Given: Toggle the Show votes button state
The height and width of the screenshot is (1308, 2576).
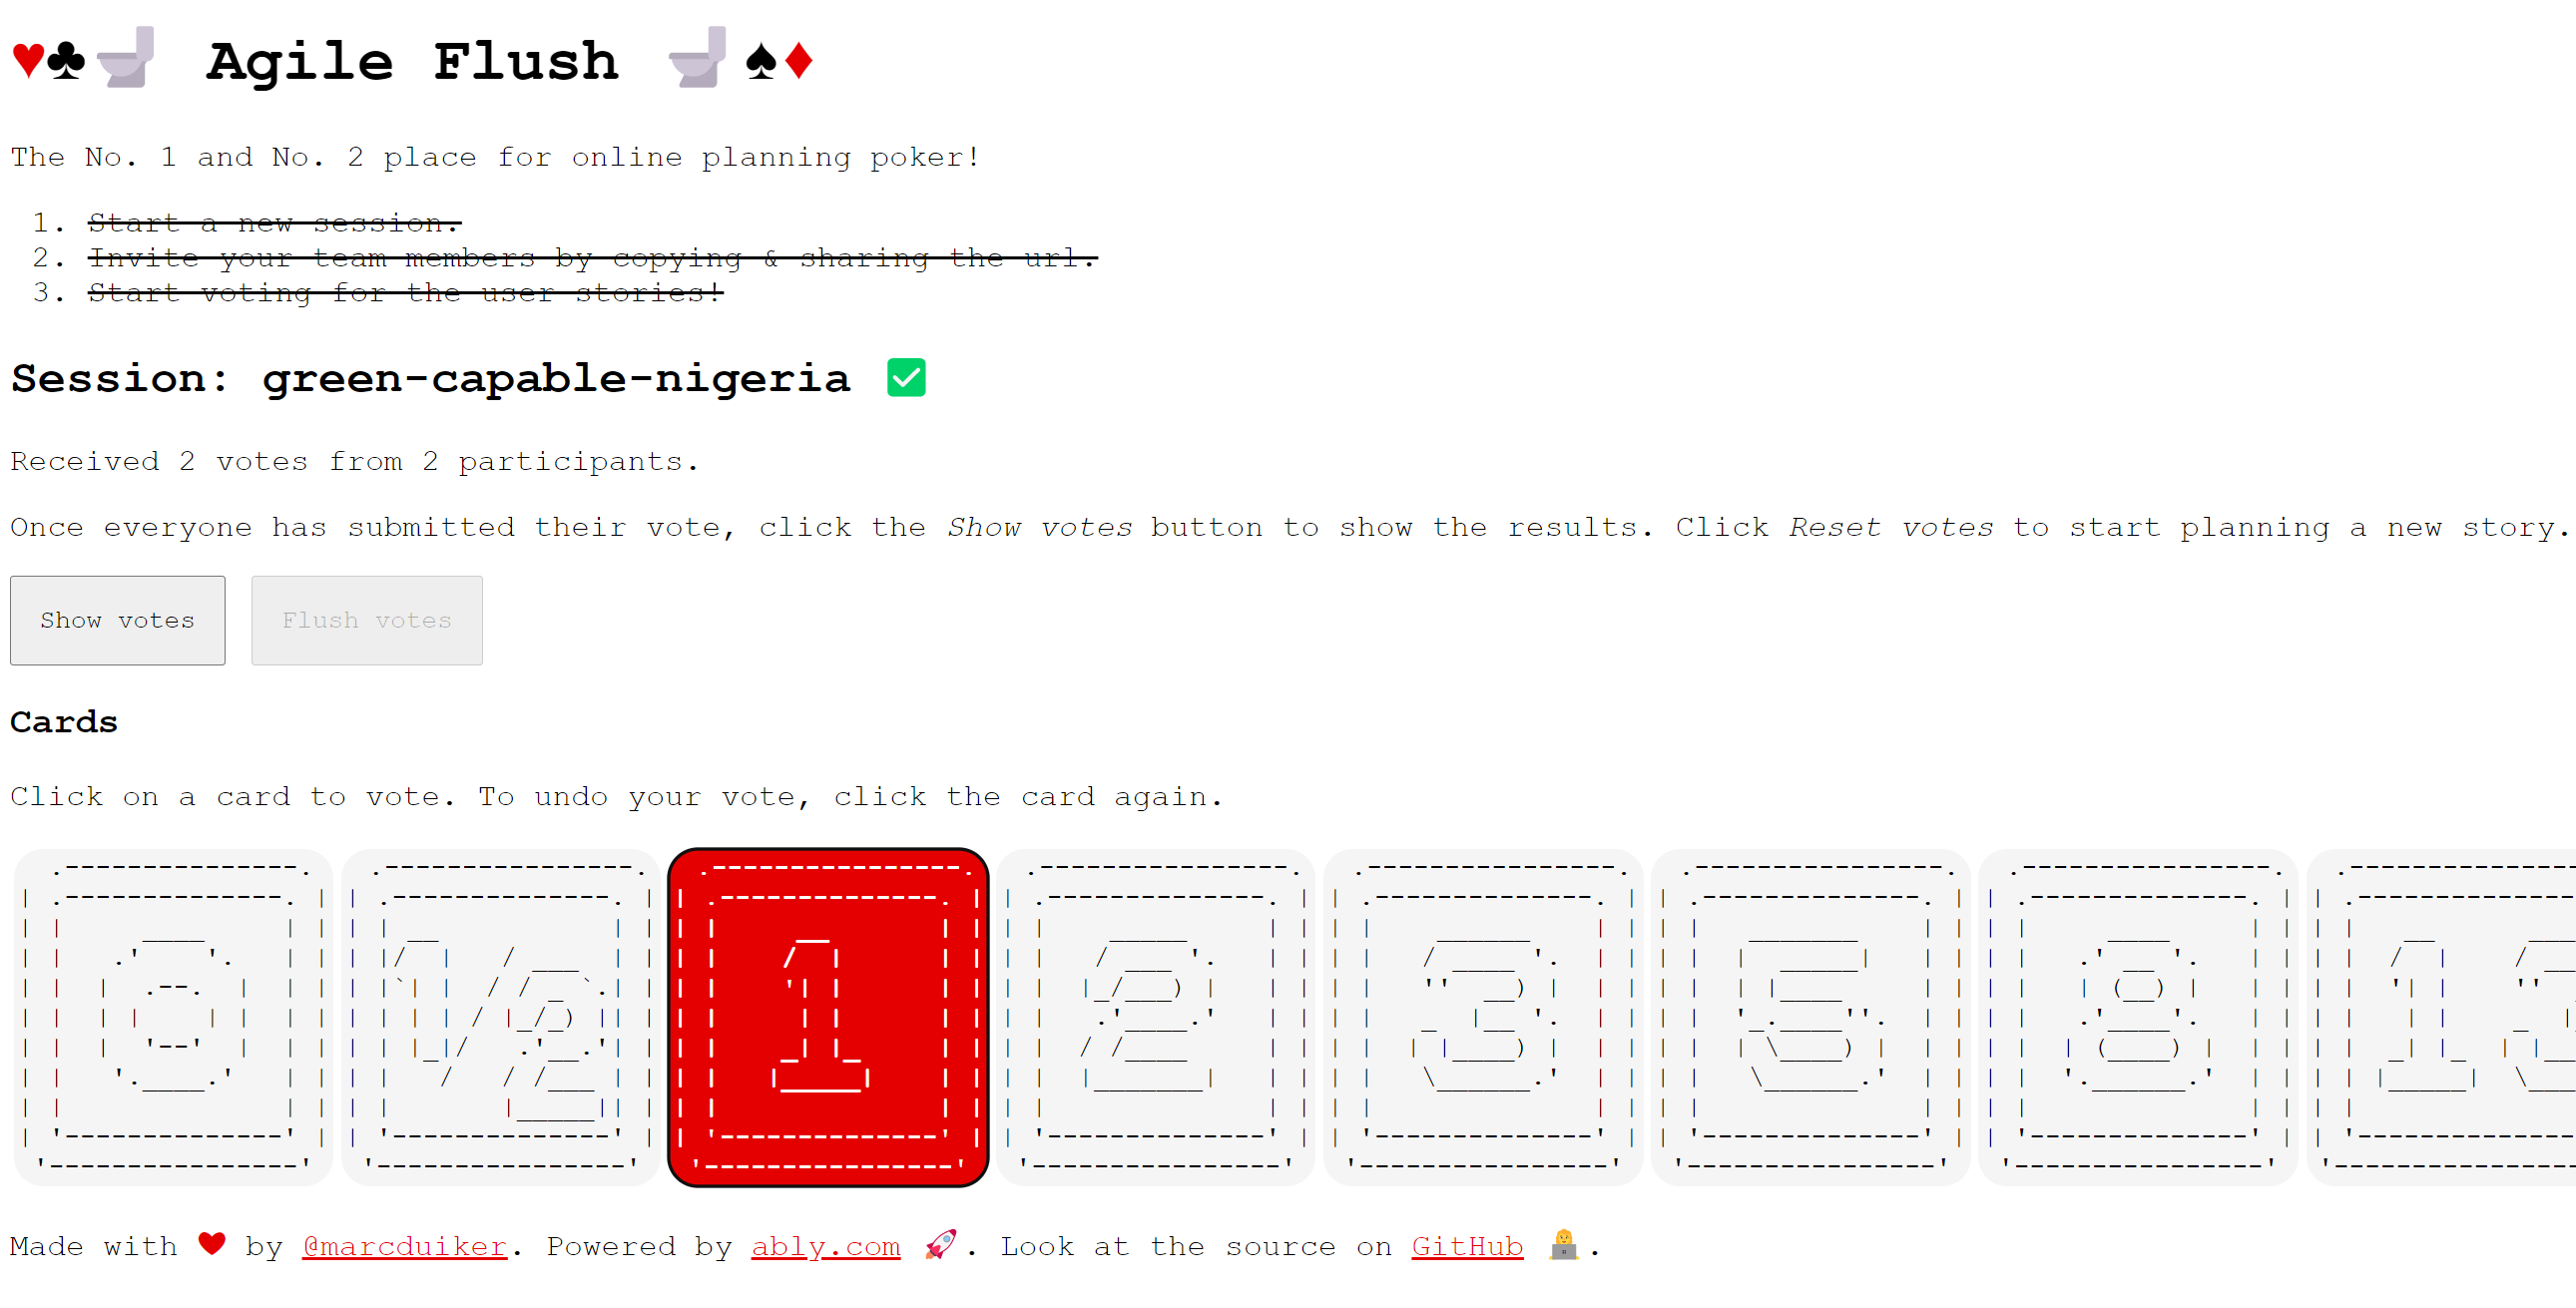Looking at the screenshot, I should 117,619.
